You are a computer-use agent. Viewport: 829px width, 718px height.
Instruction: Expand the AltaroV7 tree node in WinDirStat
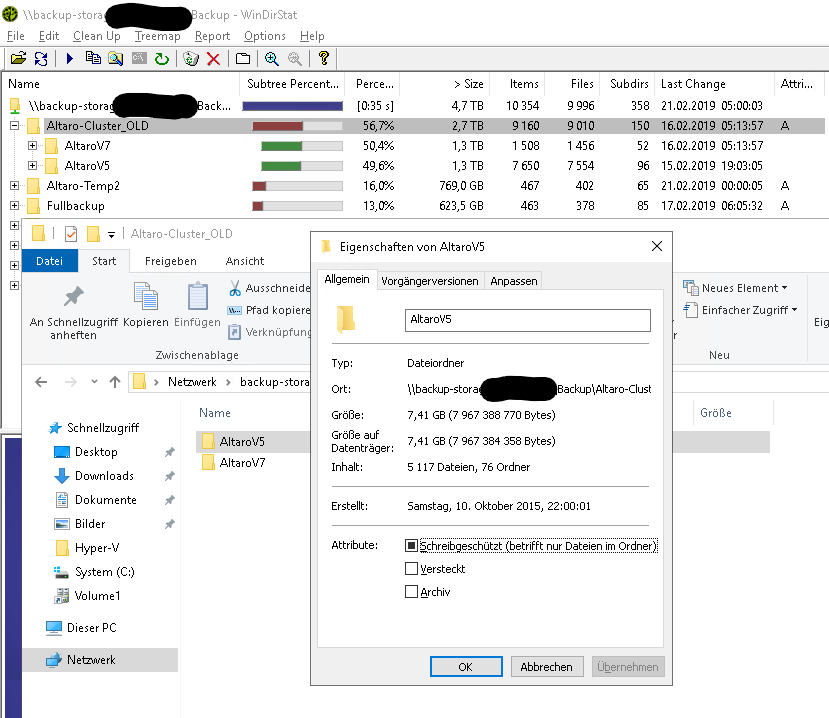(x=32, y=145)
